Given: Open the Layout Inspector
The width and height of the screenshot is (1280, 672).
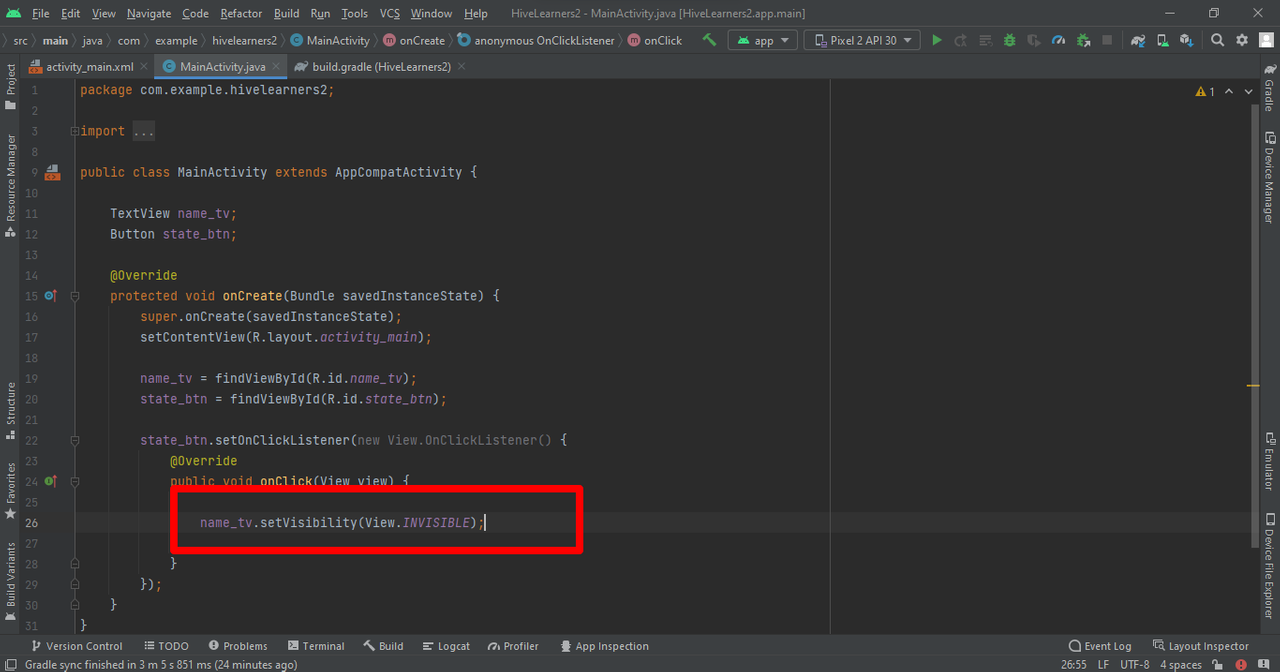Looking at the screenshot, I should point(1200,646).
